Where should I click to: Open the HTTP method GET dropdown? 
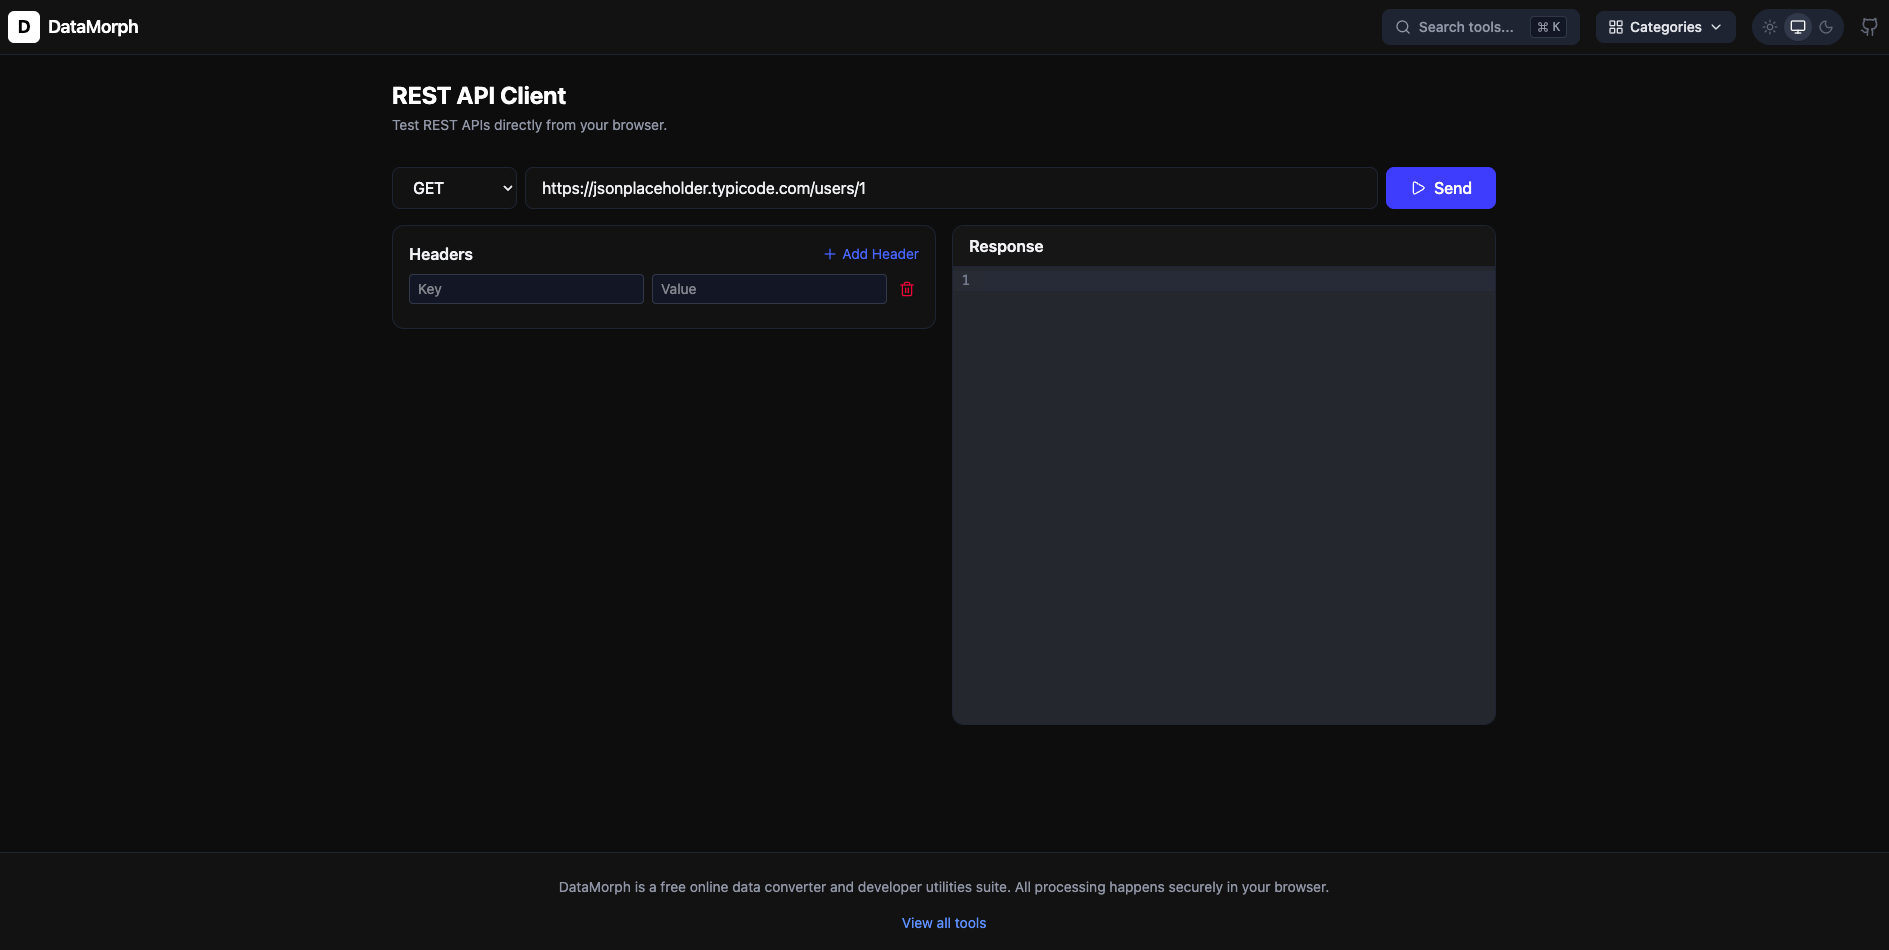454,188
